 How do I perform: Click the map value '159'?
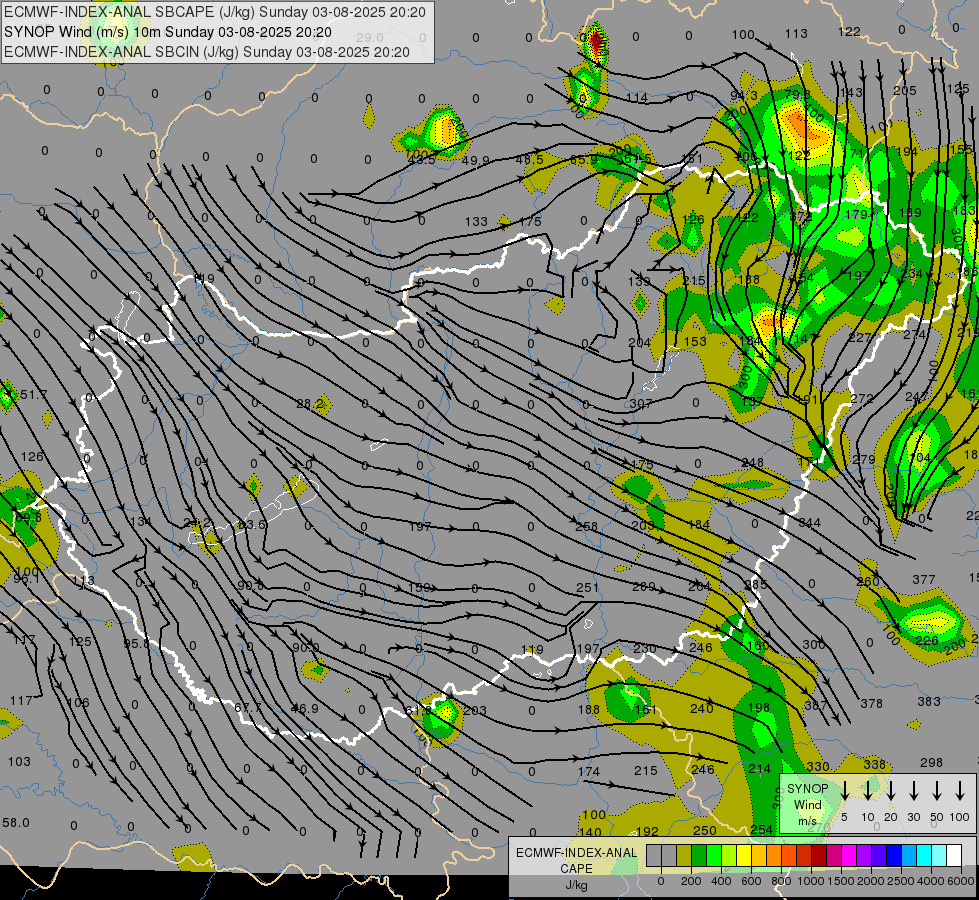pos(420,587)
